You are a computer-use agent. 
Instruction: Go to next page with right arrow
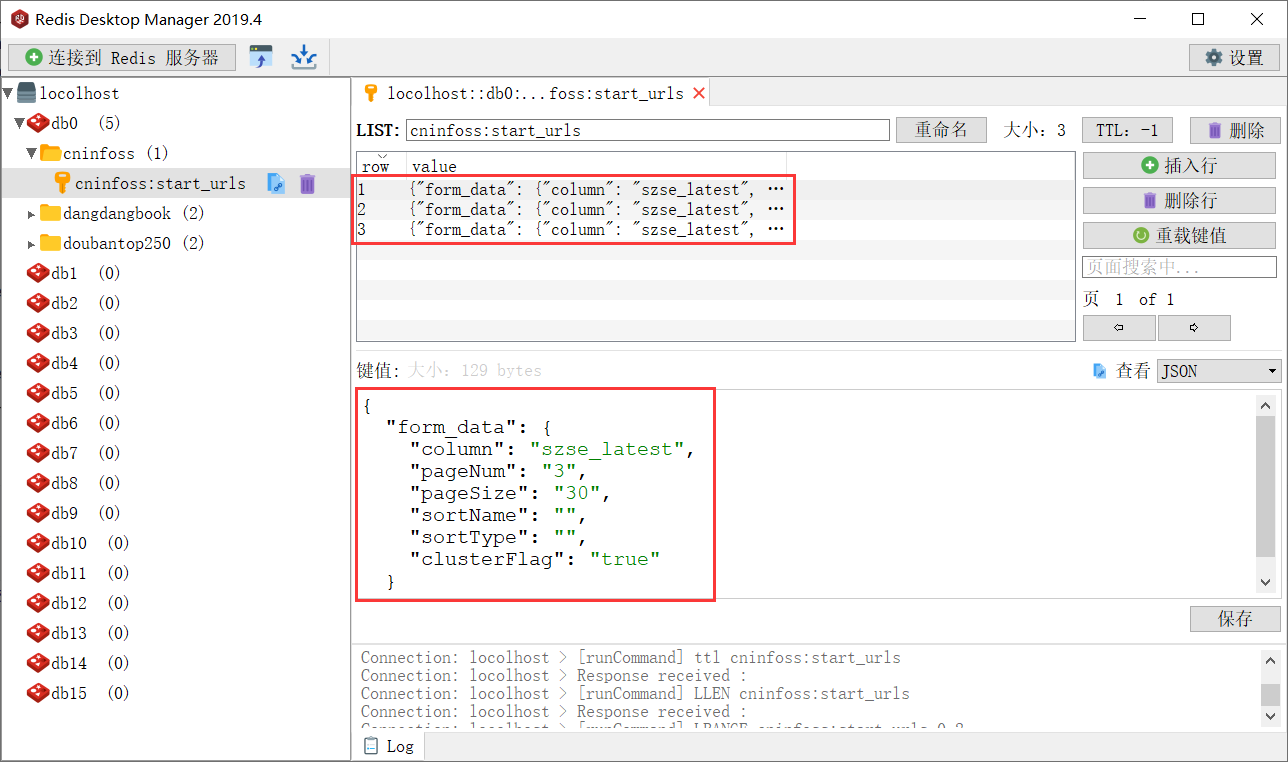coord(1194,328)
